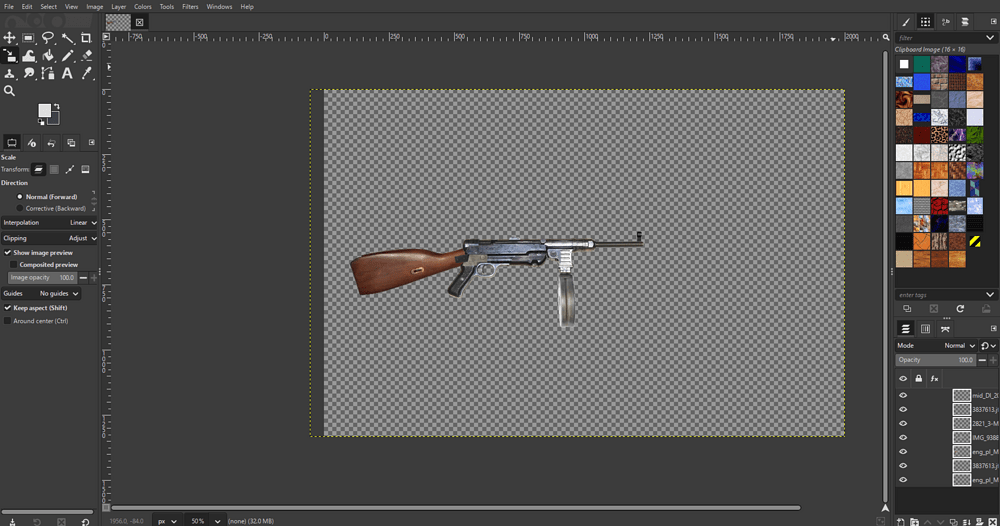
Task: Select the Free Select lasso tool
Action: click(x=48, y=38)
